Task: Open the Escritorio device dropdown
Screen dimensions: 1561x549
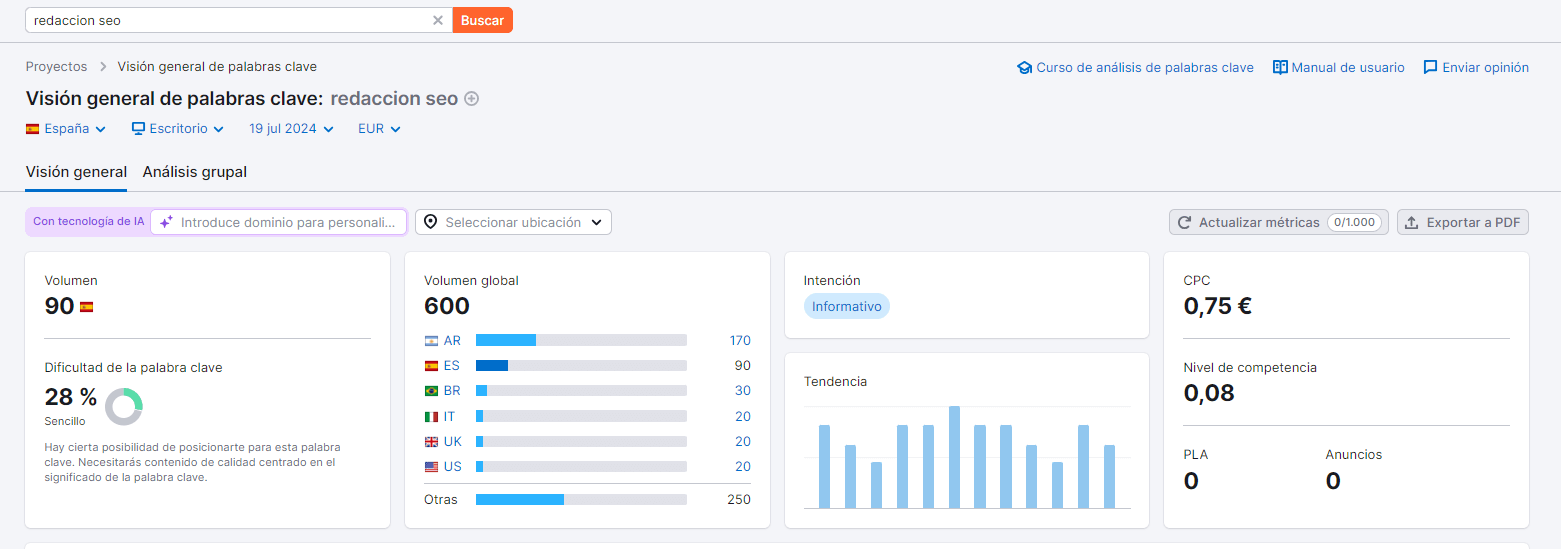Action: tap(178, 129)
